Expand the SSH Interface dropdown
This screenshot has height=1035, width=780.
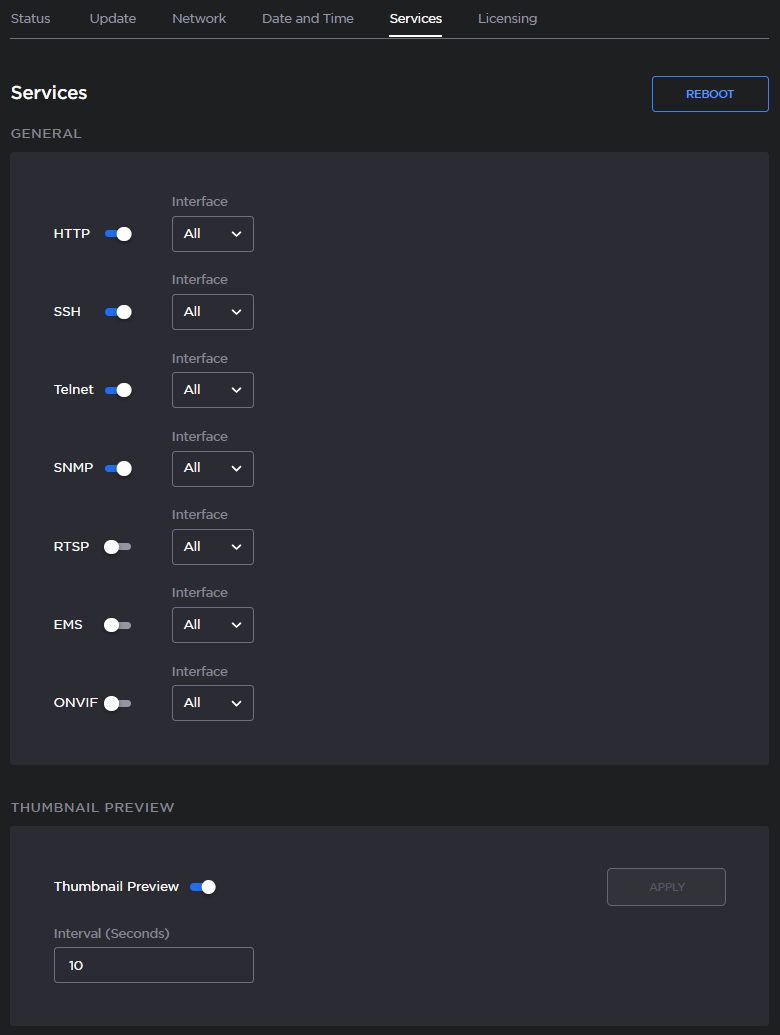tap(213, 312)
